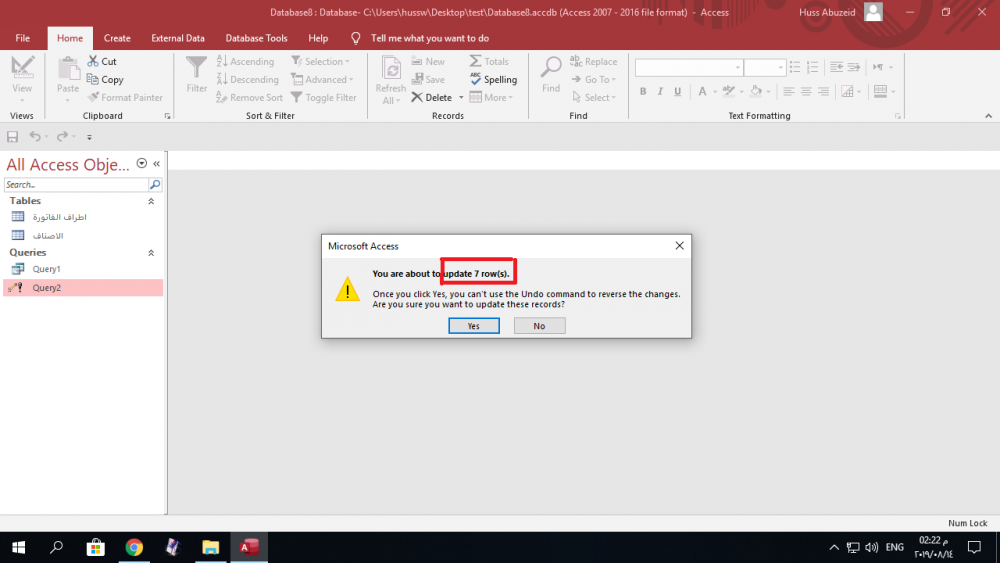Click the Undo arrow in quick access toolbar

(x=35, y=136)
